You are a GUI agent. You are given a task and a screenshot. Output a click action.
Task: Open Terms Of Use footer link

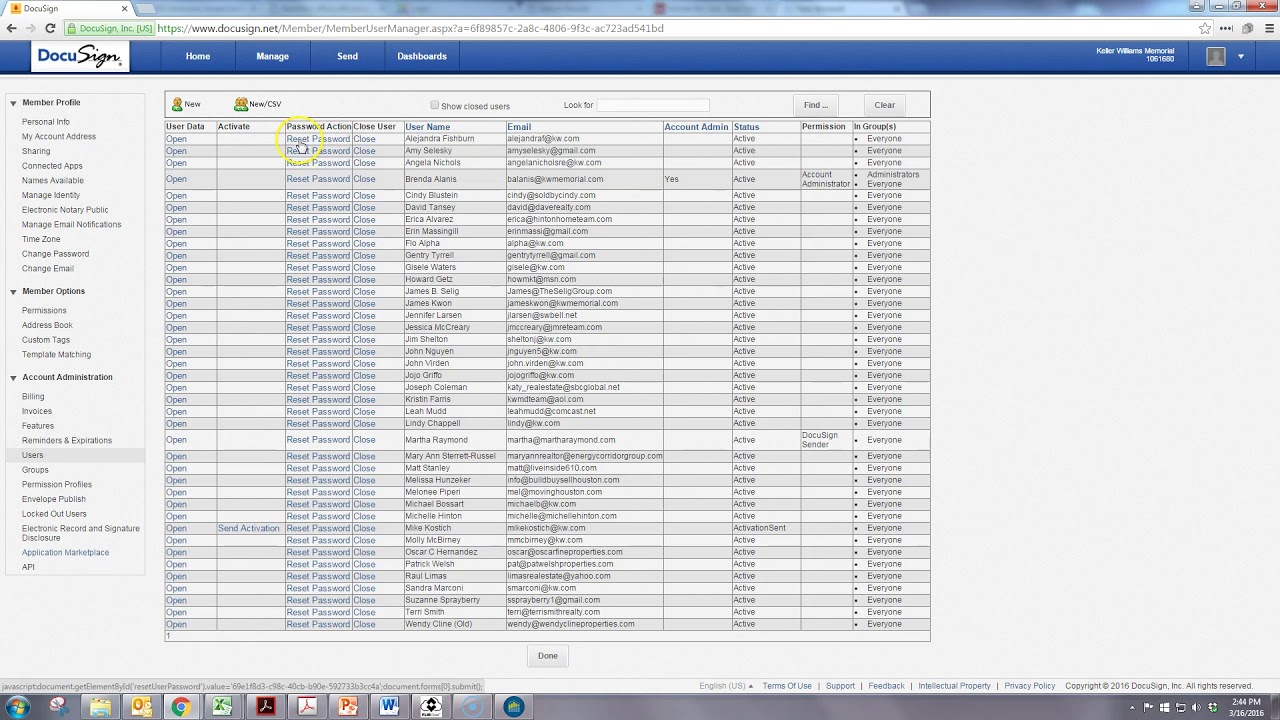coord(787,686)
